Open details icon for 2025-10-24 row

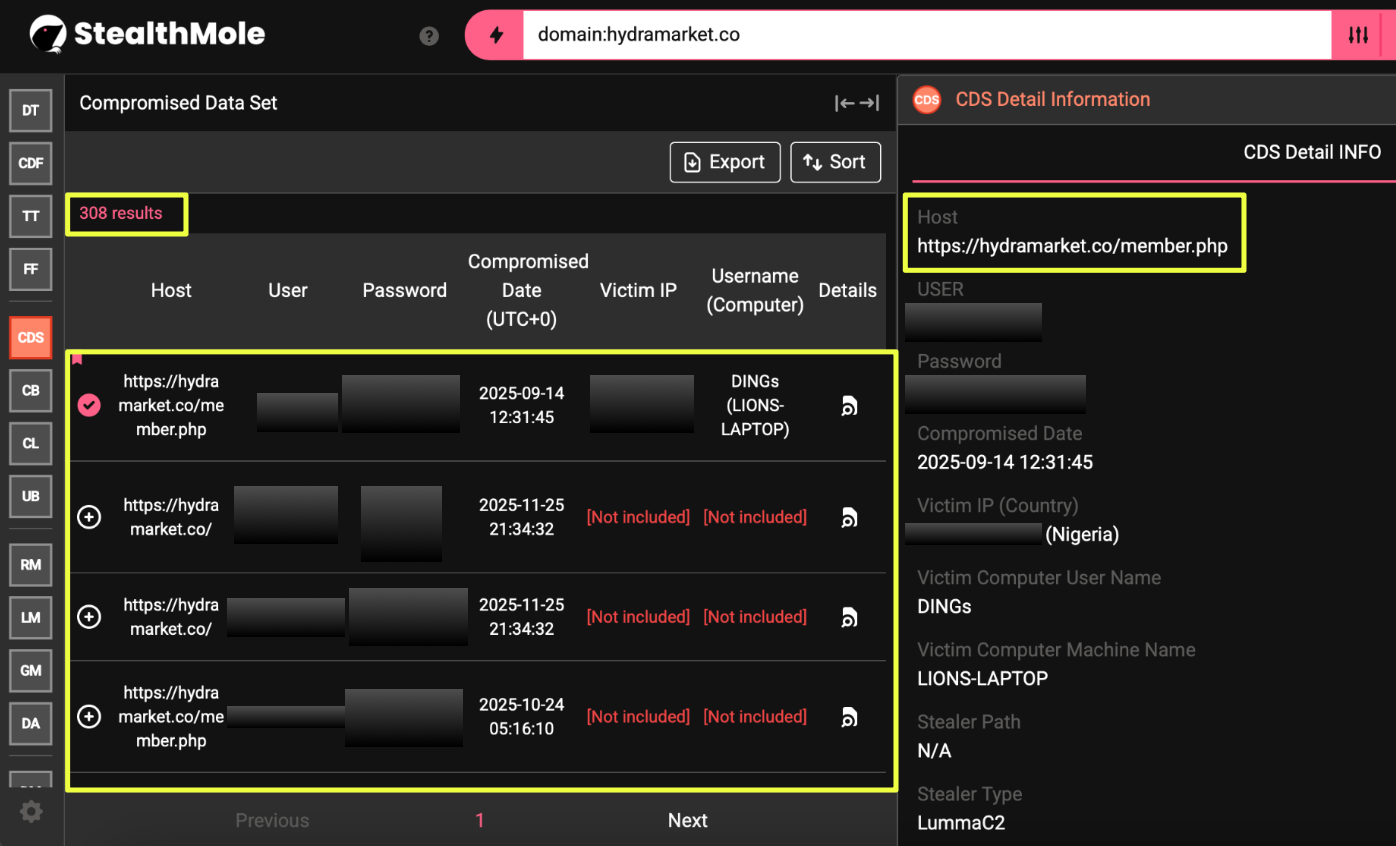(x=849, y=716)
